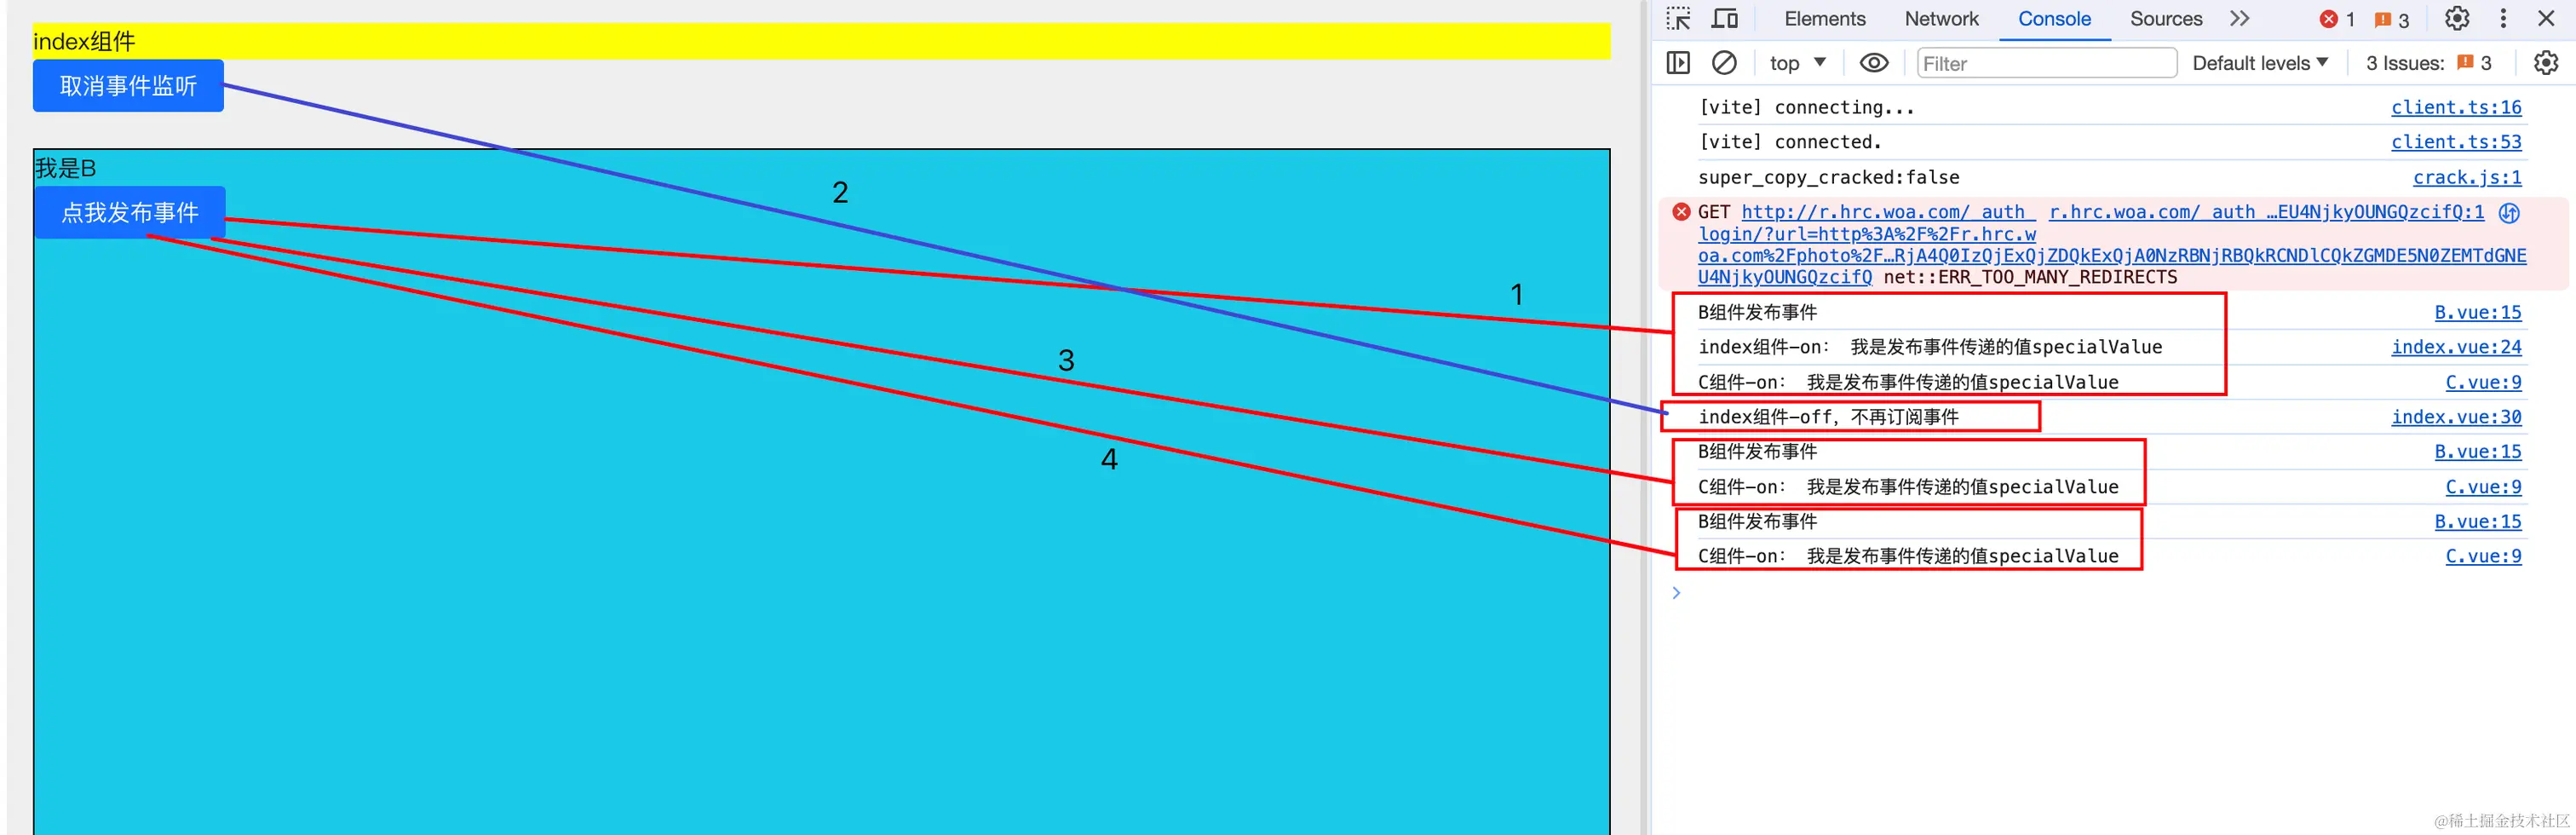2576x835 pixels.
Task: Open source link crack.js:1
Action: (x=2467, y=177)
